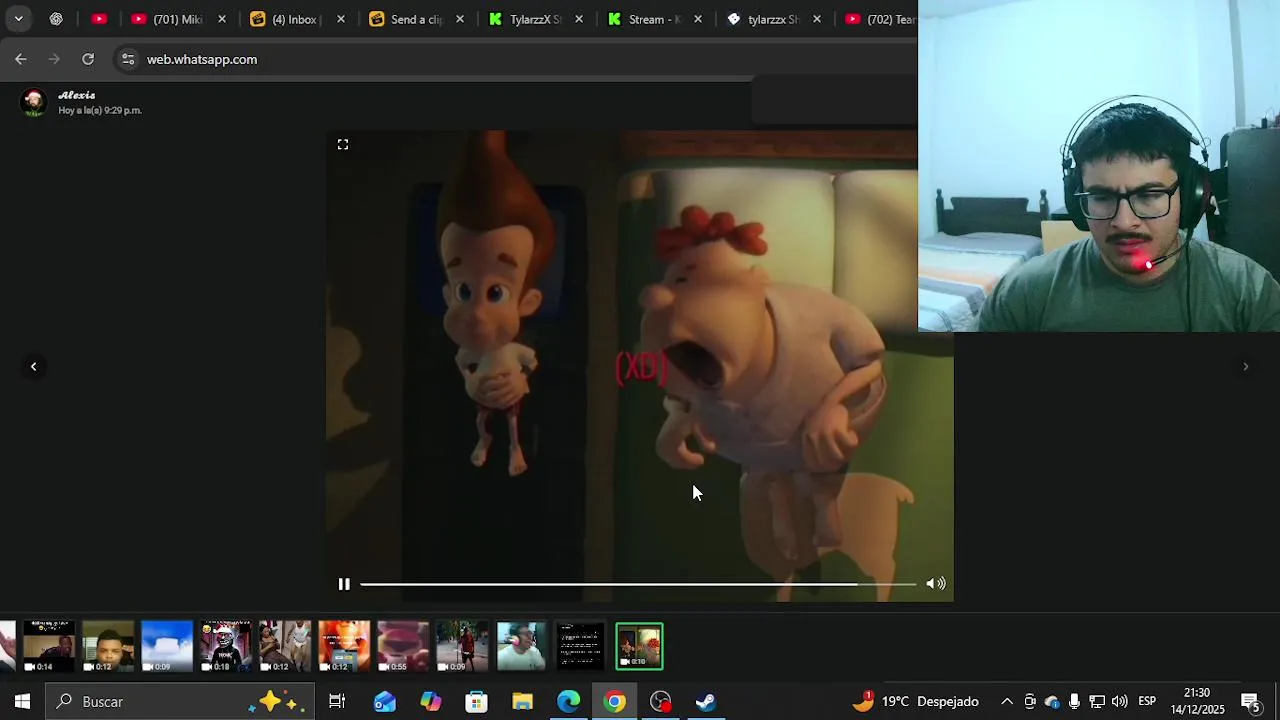Seek on the video progress bar

click(x=638, y=584)
